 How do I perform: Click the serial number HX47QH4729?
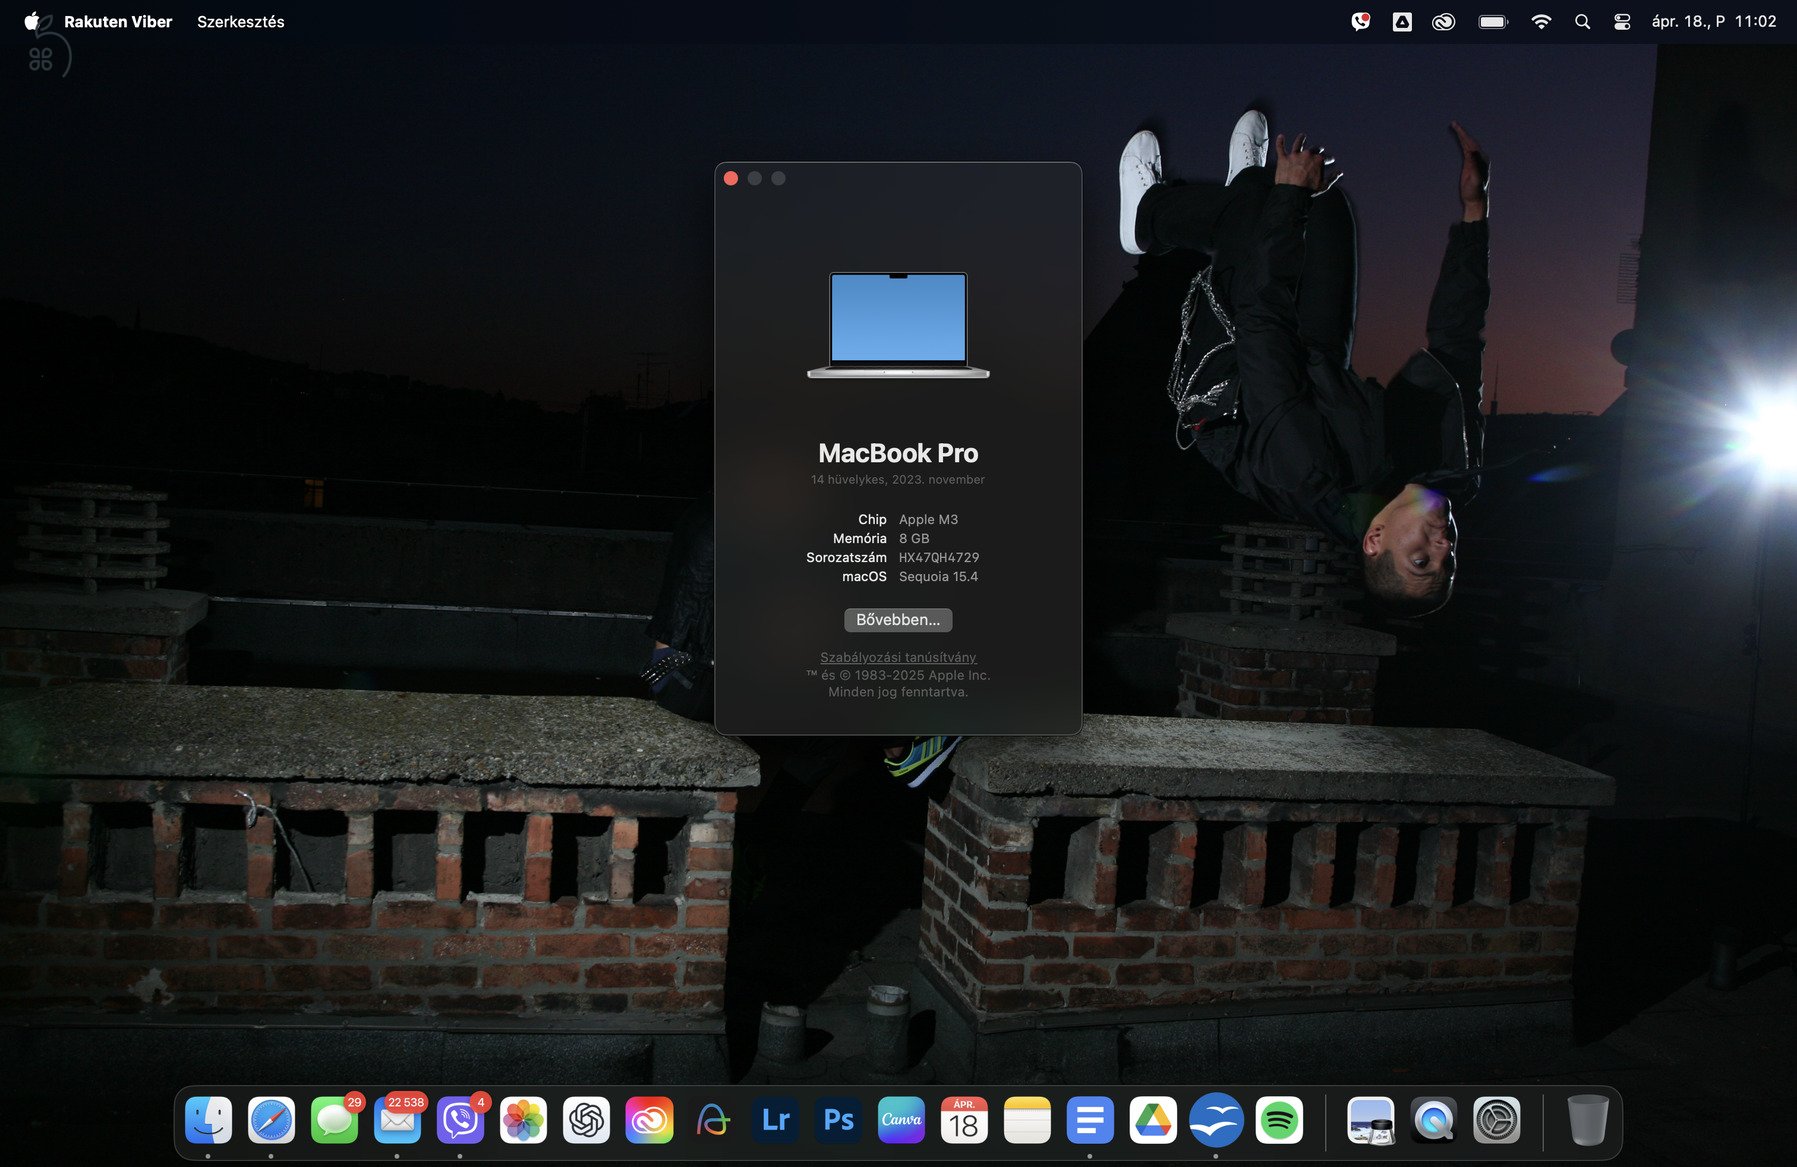pos(939,557)
